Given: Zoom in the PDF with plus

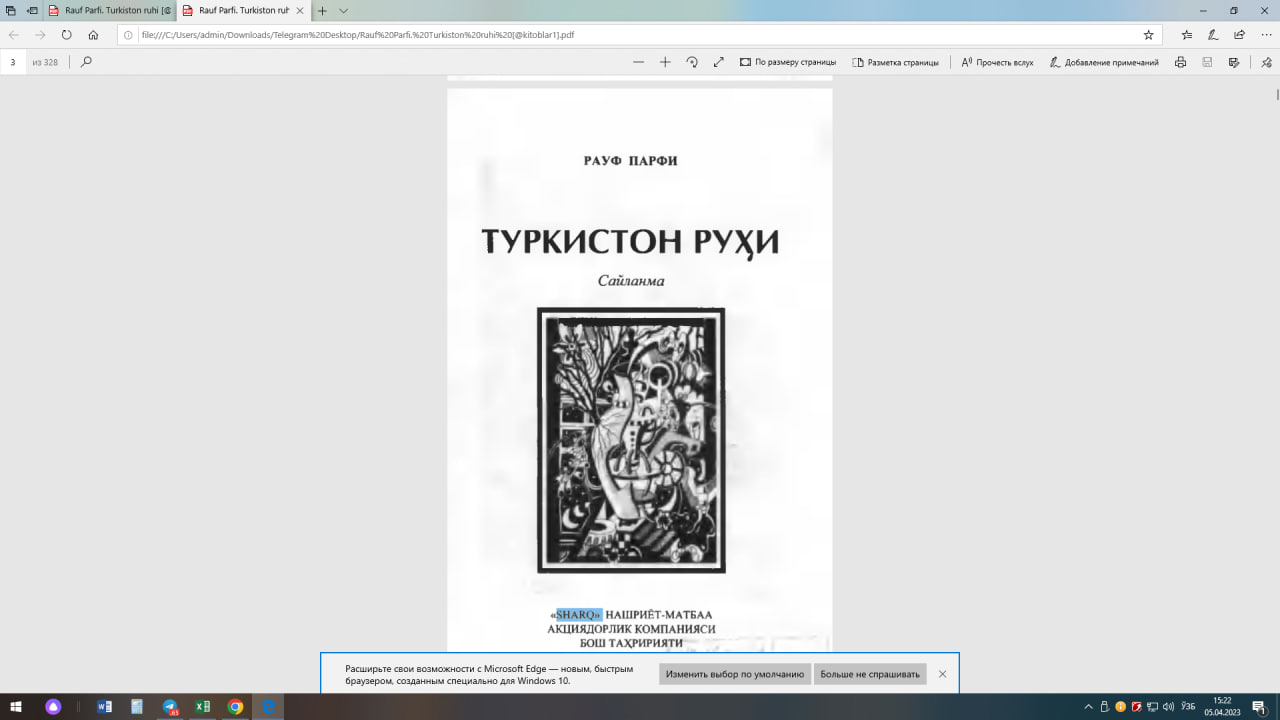Looking at the screenshot, I should coord(665,62).
